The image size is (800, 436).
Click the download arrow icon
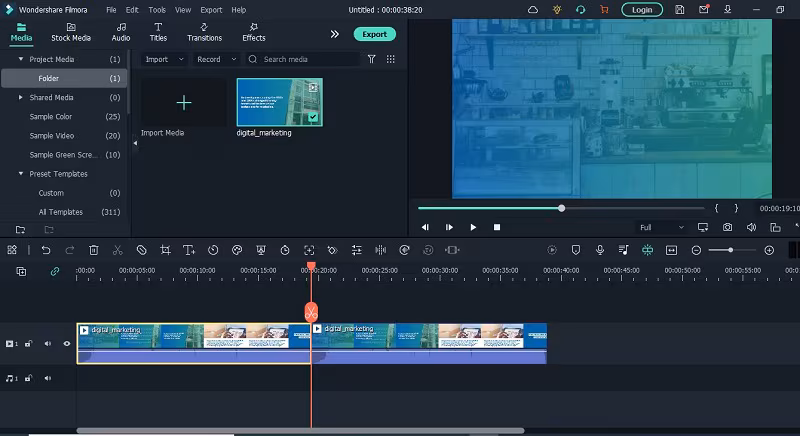[728, 10]
